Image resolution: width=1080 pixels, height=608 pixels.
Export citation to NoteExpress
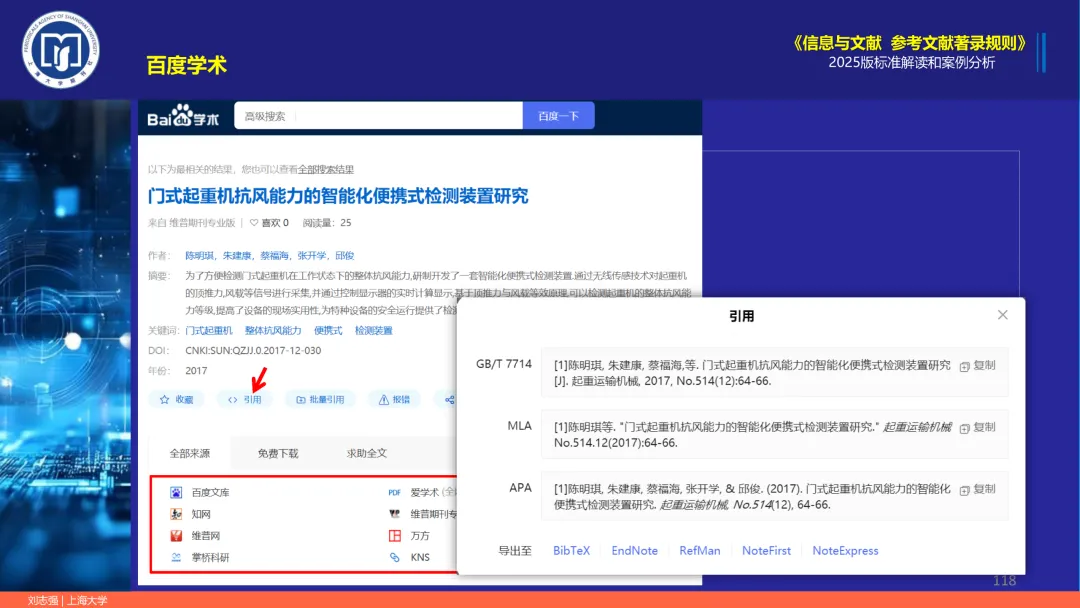845,551
